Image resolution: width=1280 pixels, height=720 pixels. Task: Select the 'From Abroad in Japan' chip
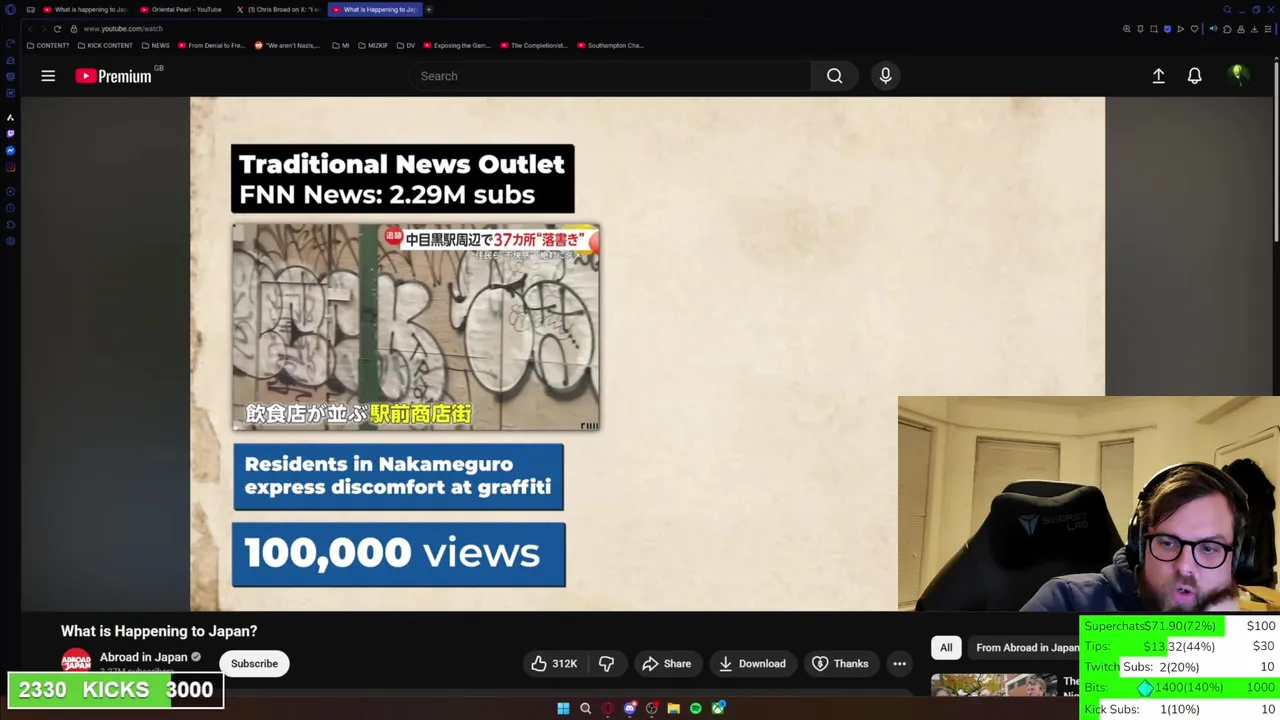(x=1026, y=648)
